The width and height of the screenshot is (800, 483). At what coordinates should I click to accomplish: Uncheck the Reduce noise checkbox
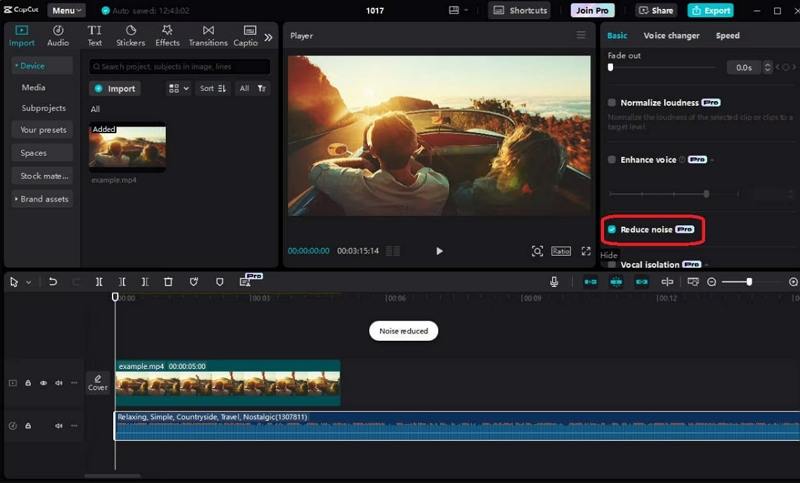pyautogui.click(x=612, y=229)
